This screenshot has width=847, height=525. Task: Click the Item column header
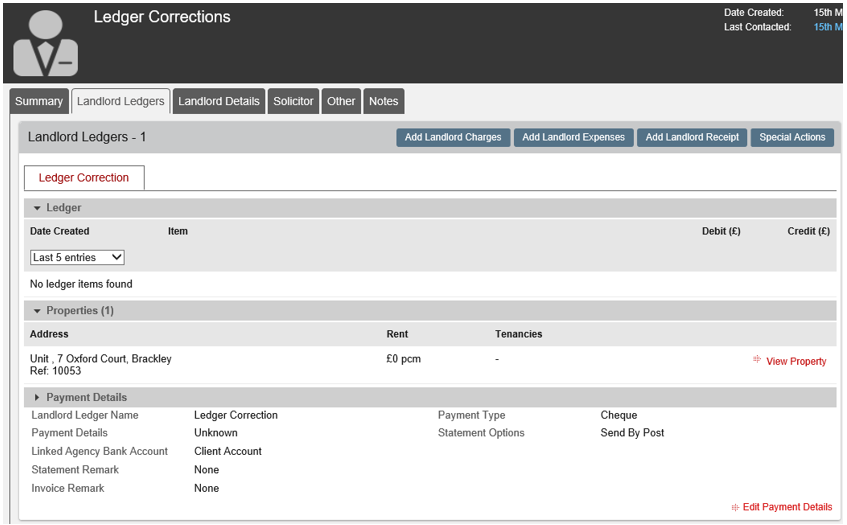pyautogui.click(x=178, y=231)
